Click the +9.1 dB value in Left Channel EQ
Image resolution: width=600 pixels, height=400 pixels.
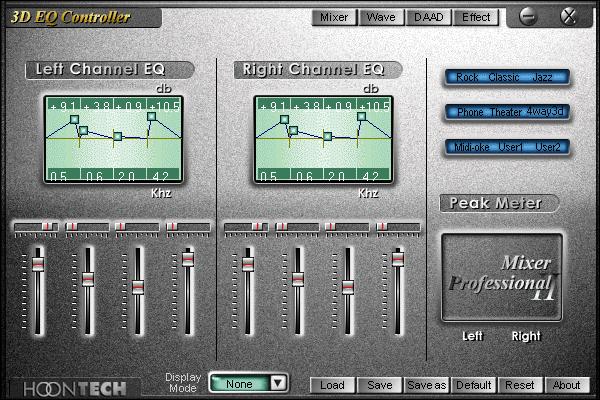coord(64,105)
